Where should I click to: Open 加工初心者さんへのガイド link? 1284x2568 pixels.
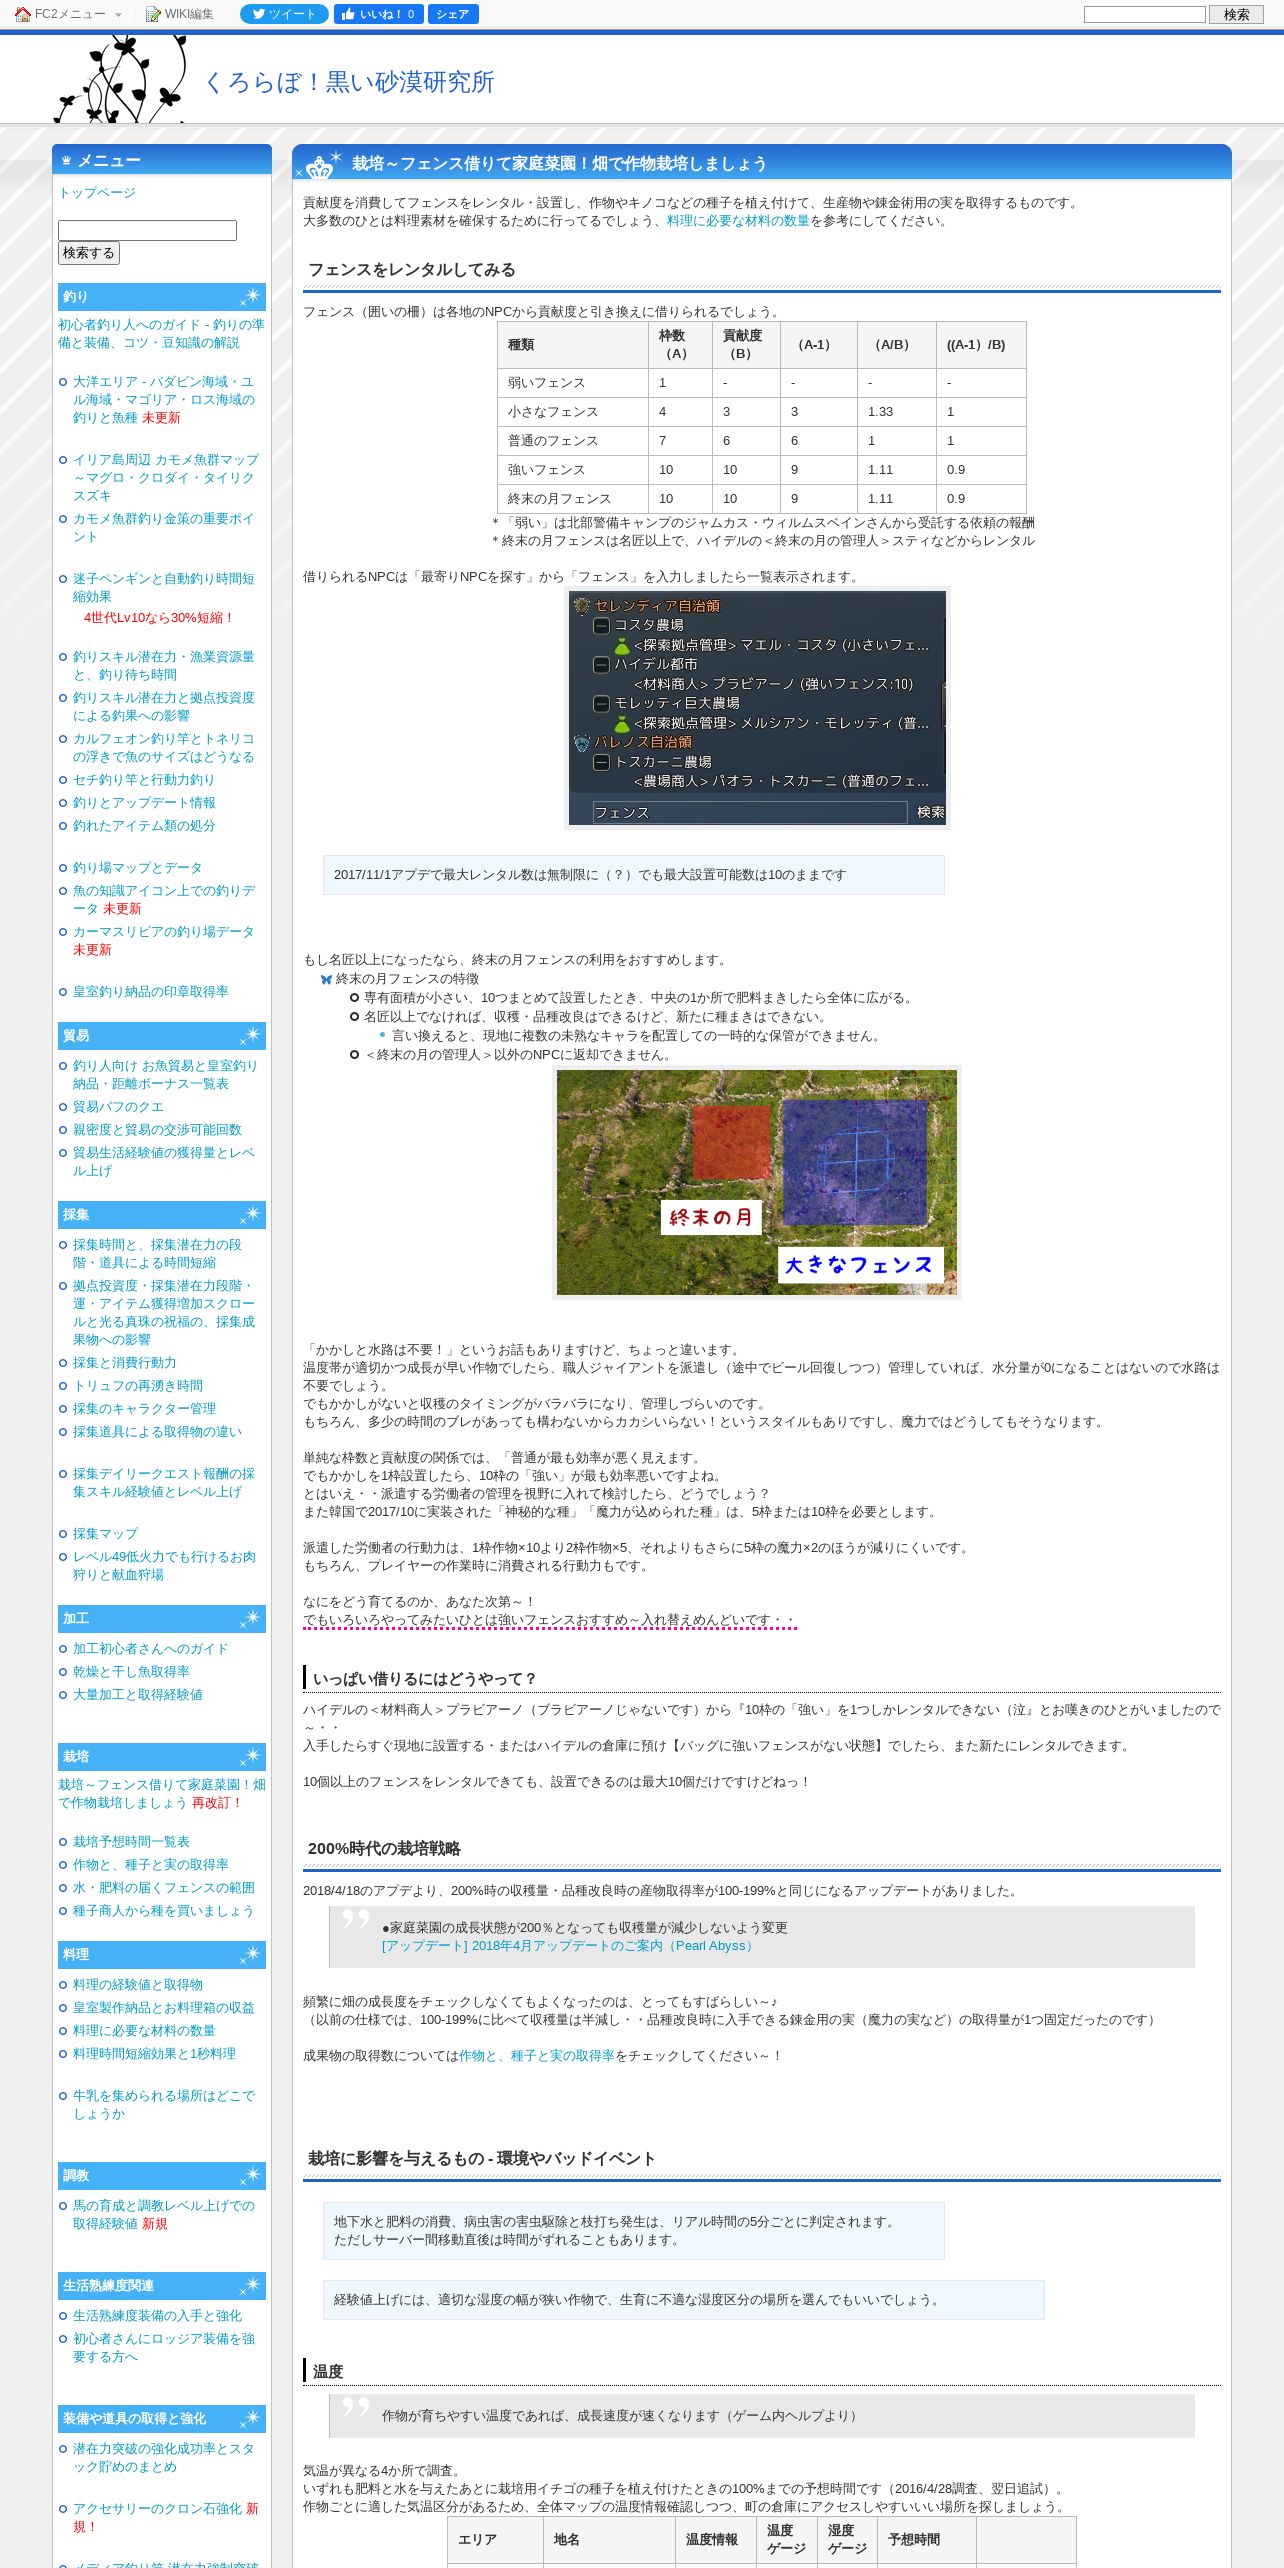click(150, 1649)
